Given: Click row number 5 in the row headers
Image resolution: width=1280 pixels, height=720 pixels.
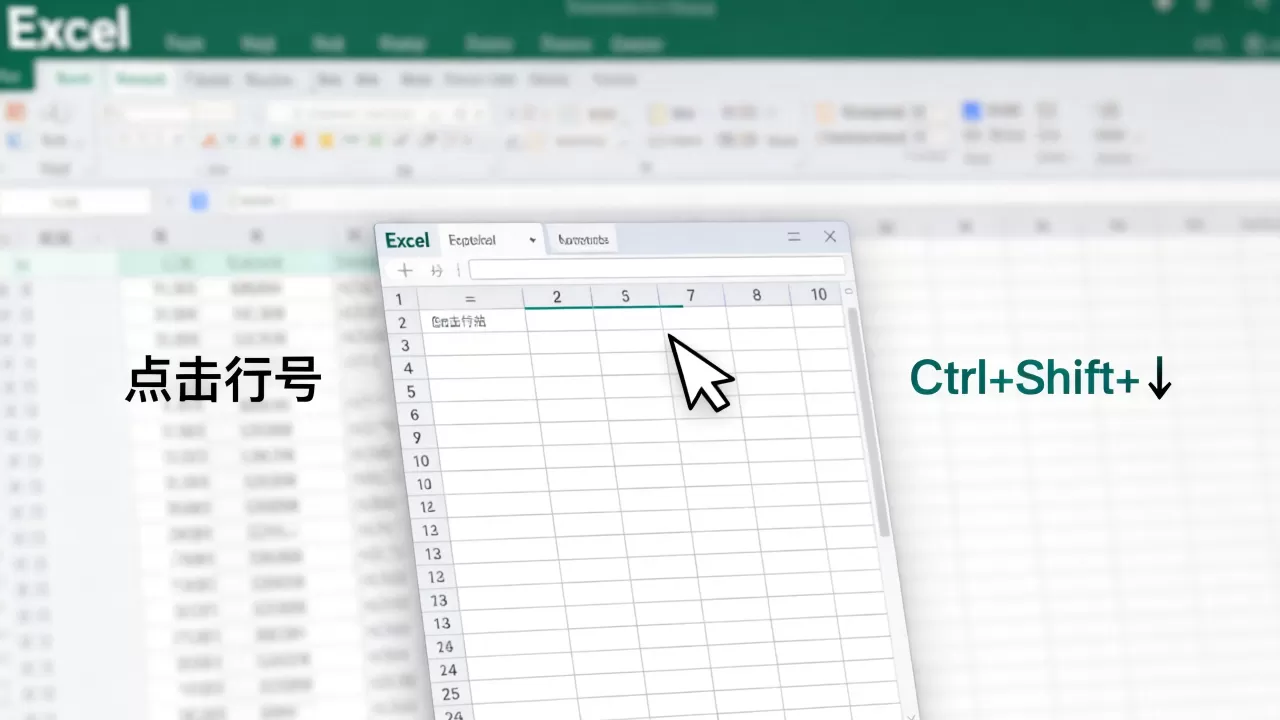Looking at the screenshot, I should pos(411,392).
